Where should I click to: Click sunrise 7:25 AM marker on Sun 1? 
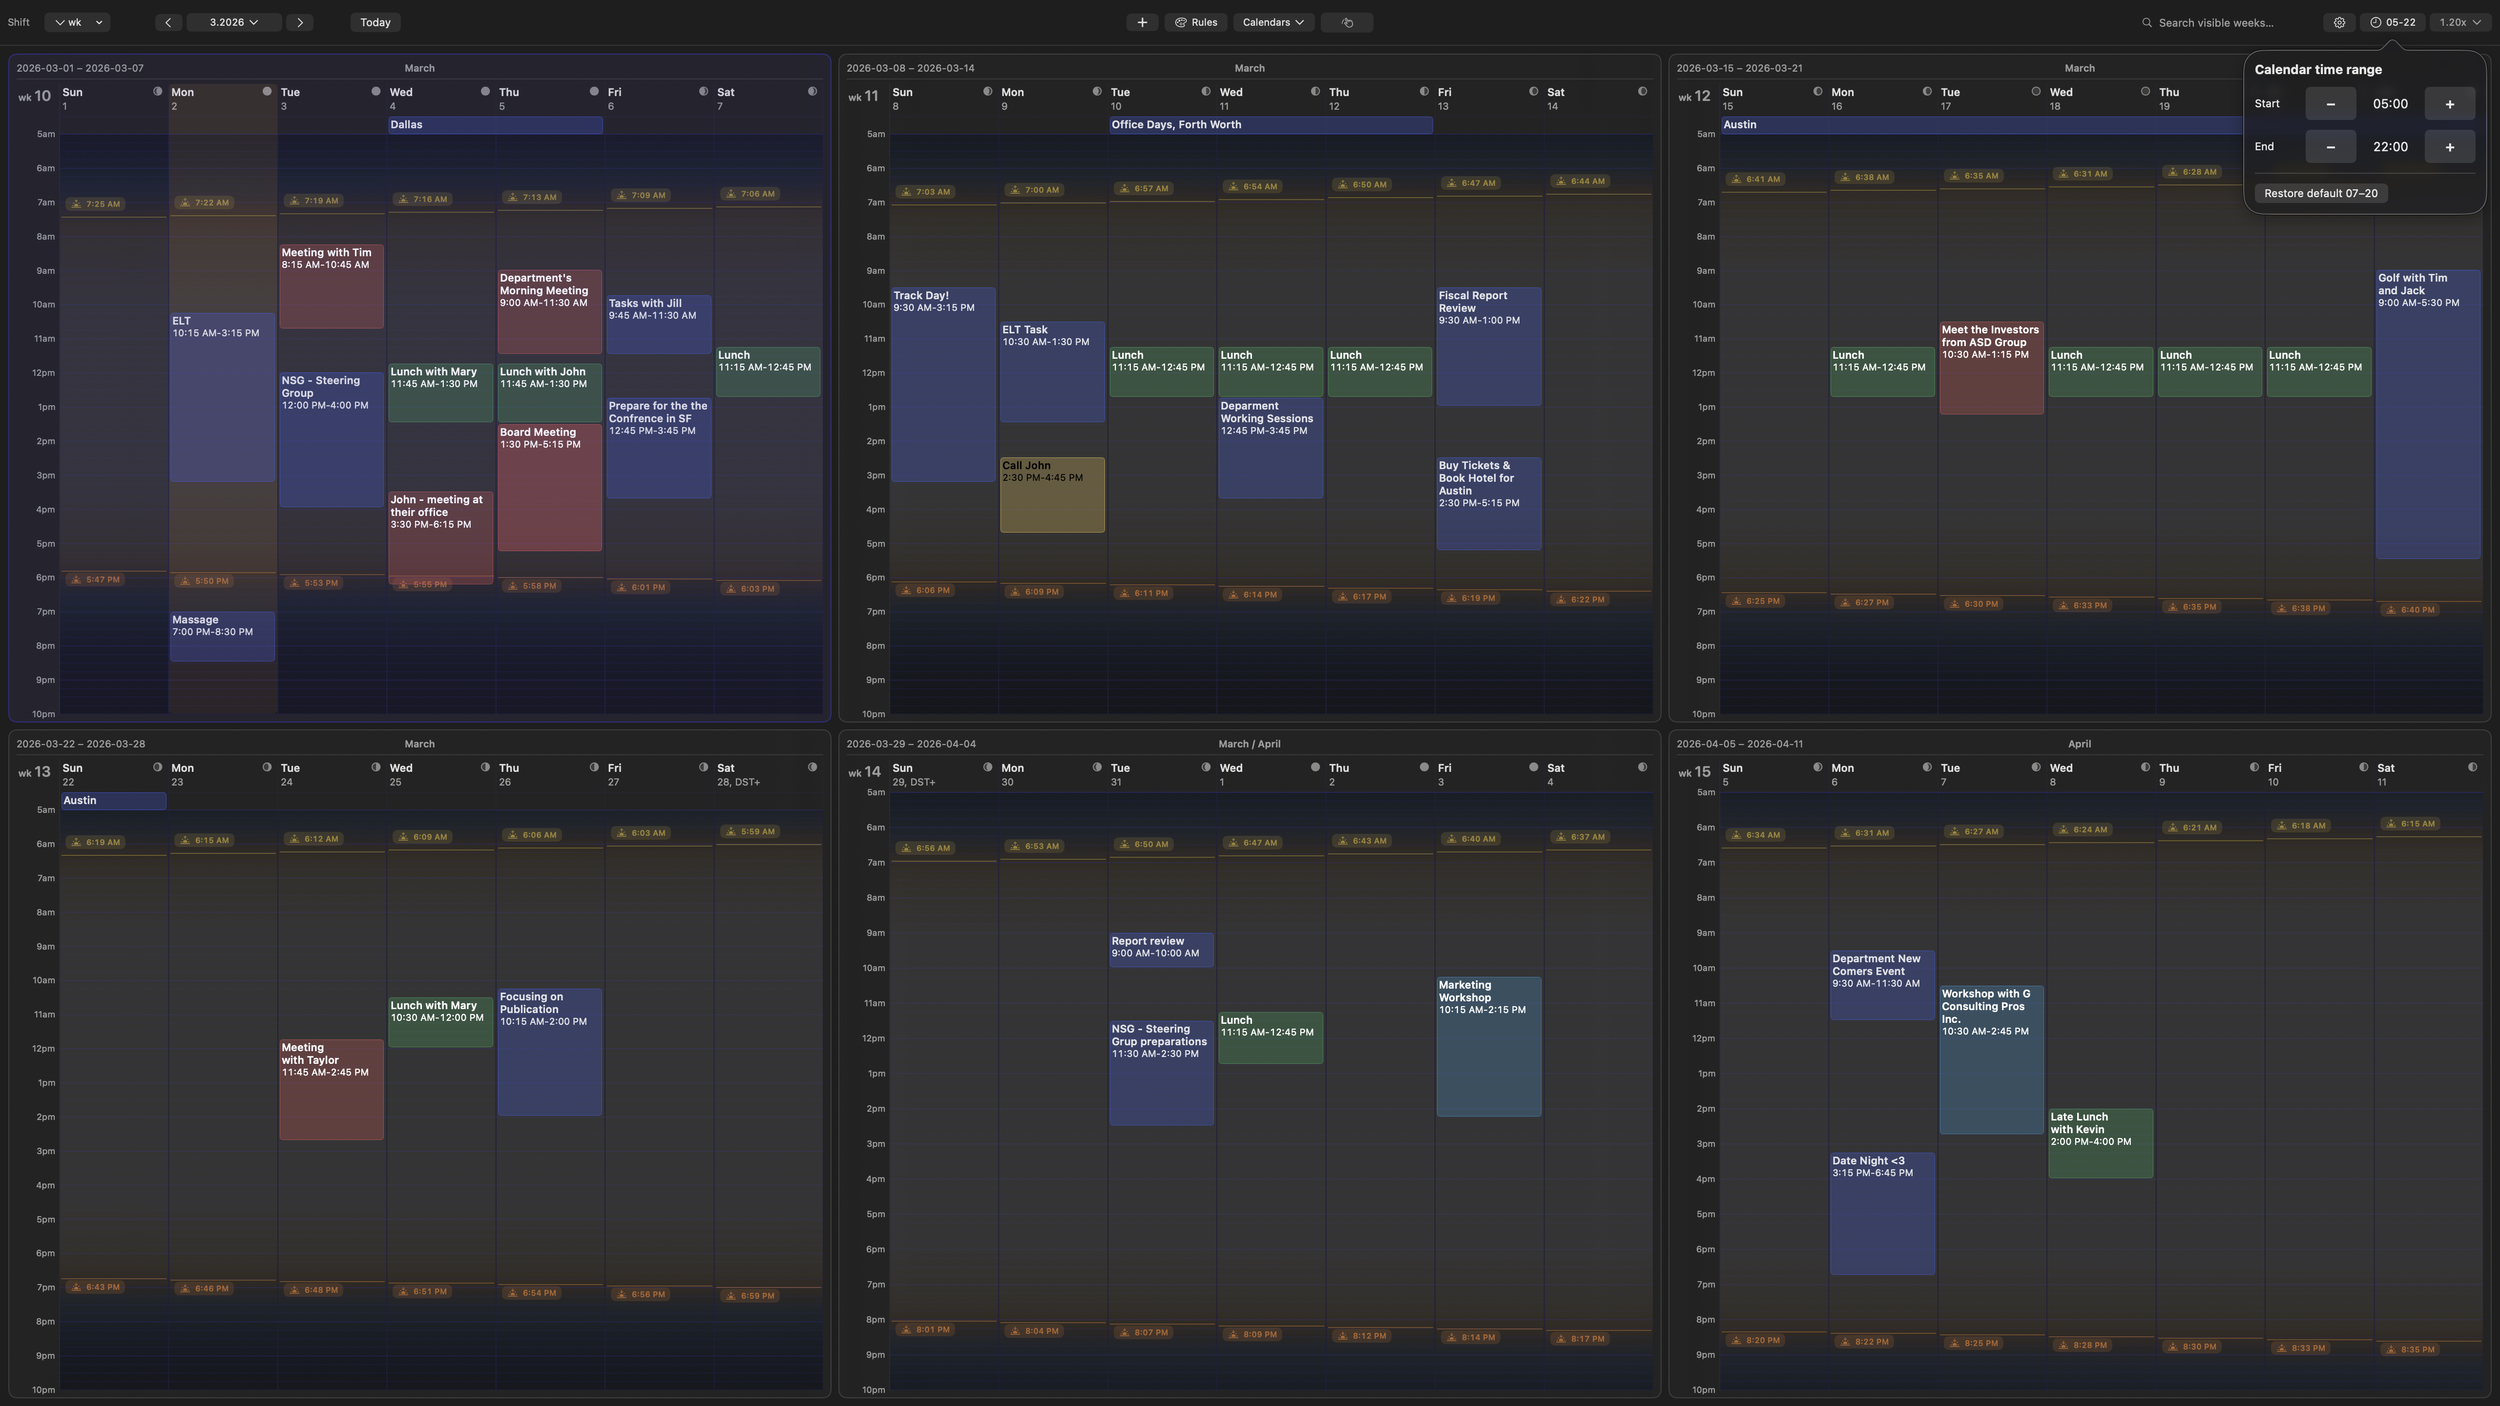click(x=95, y=204)
